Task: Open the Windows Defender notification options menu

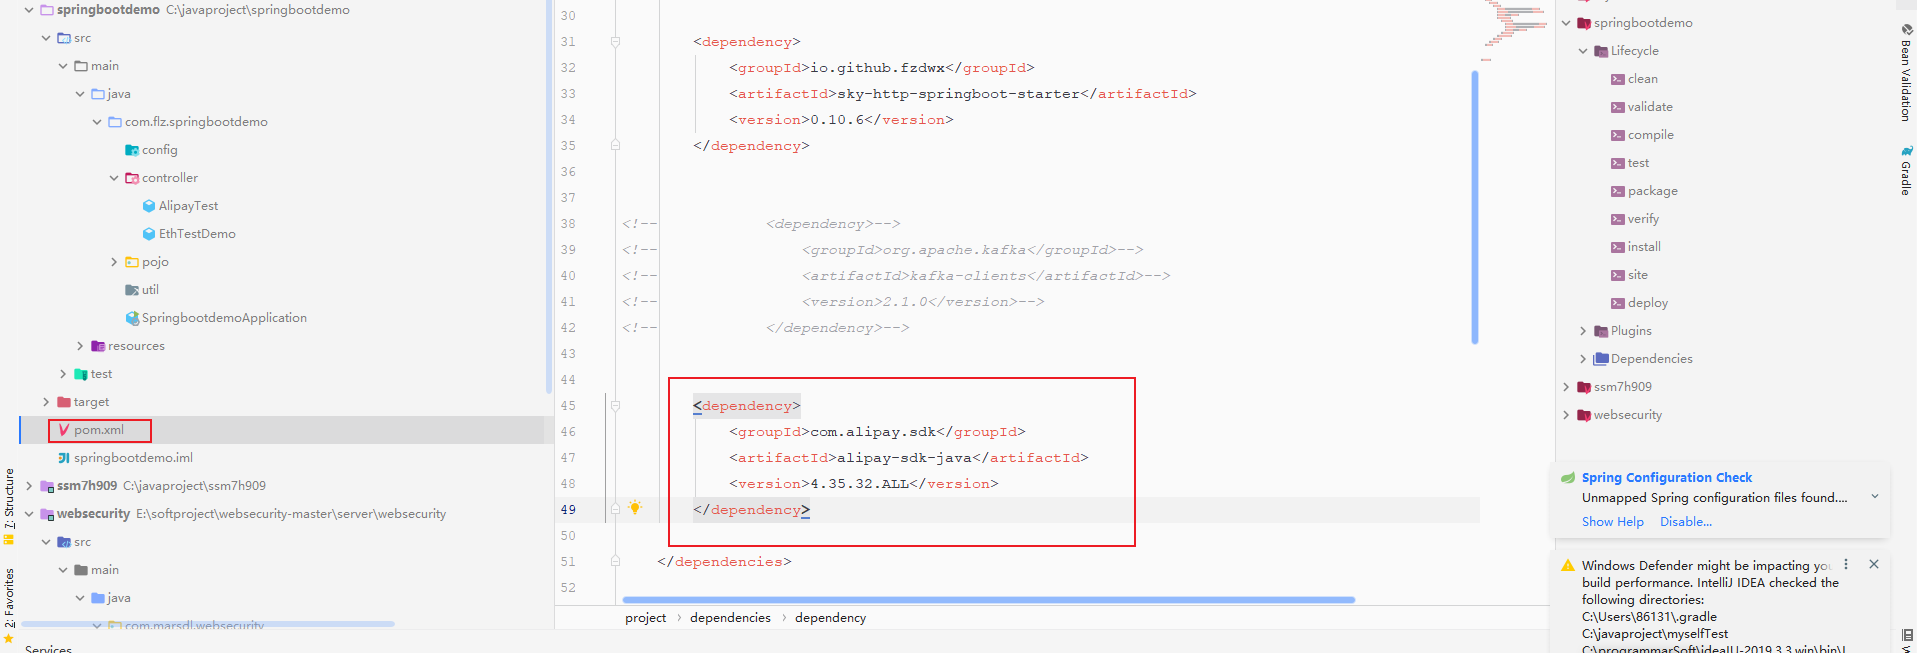Action: tap(1846, 565)
